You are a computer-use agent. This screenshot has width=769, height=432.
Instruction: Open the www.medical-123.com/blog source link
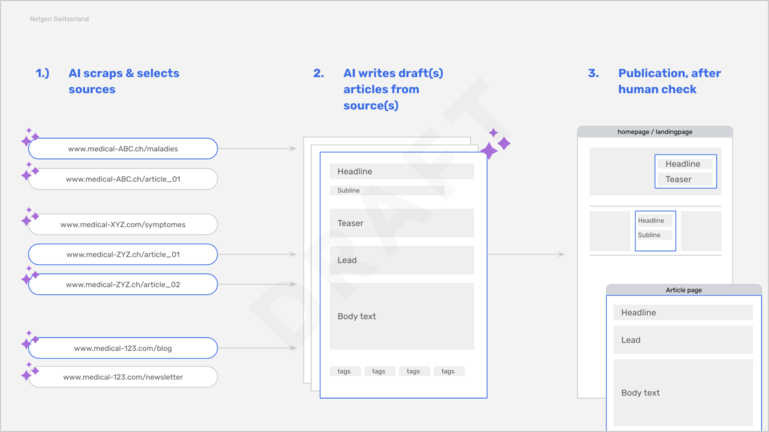point(123,348)
